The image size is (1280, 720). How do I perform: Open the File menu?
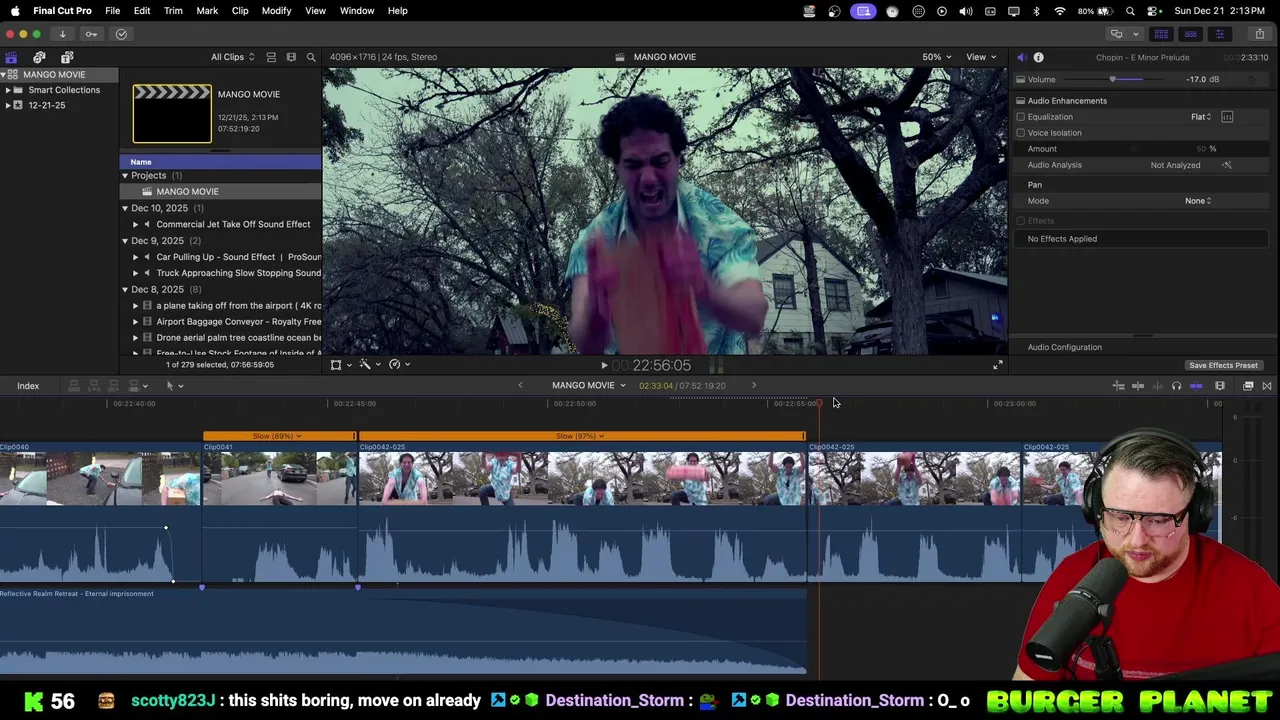pos(113,11)
